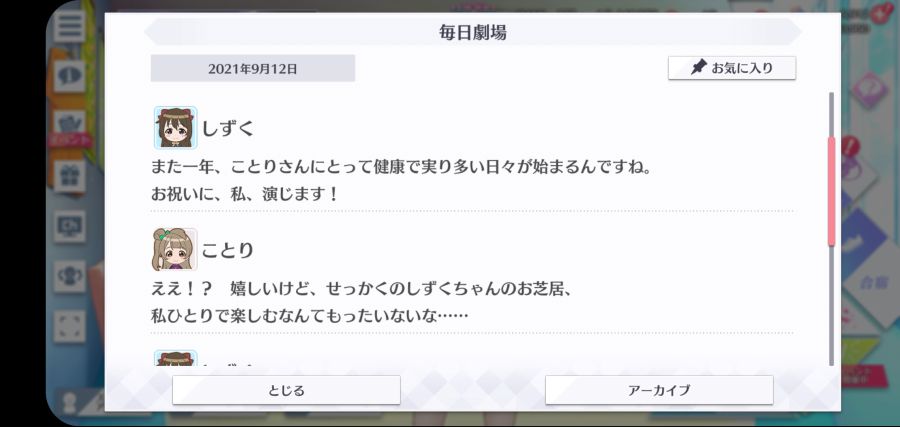
Task: Tap Shizuku's avatar icon in first message
Action: pyautogui.click(x=176, y=127)
